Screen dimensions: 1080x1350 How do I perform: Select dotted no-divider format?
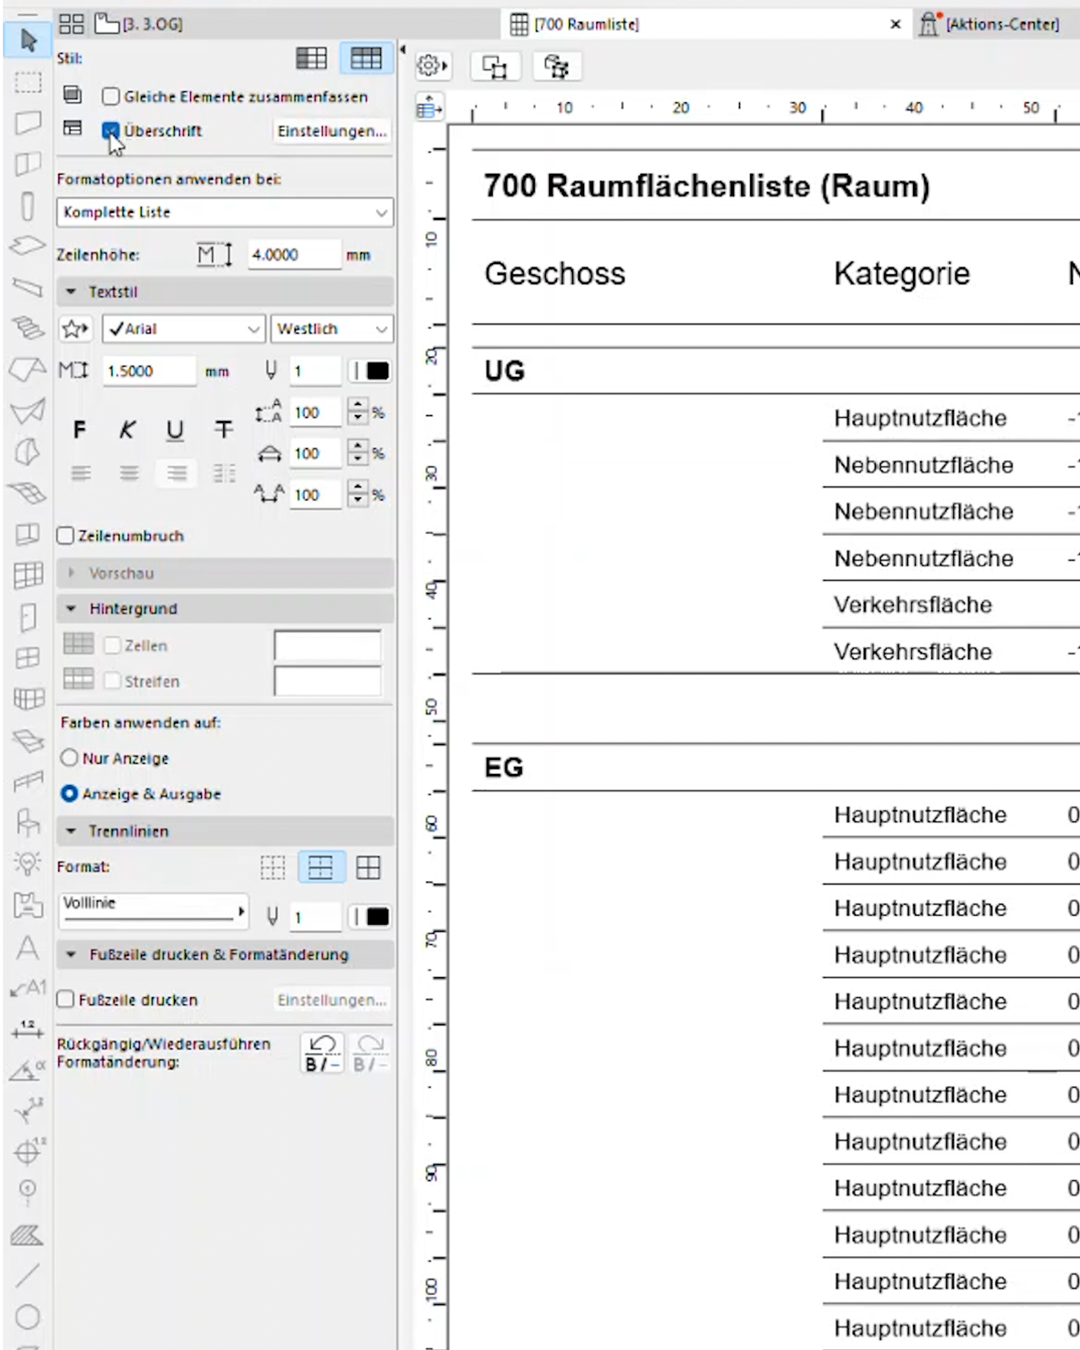tap(273, 867)
